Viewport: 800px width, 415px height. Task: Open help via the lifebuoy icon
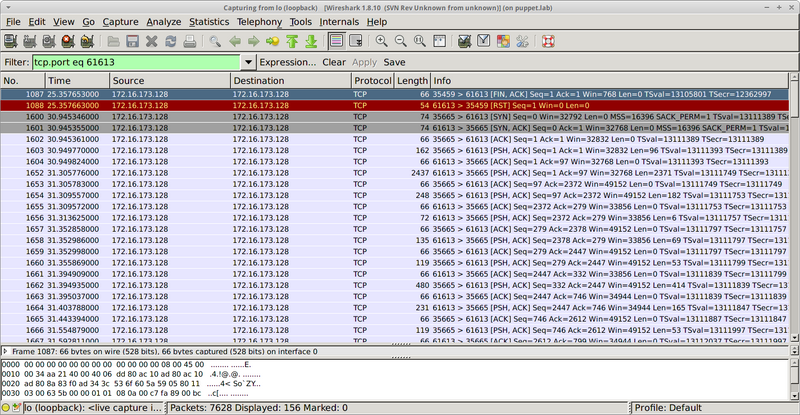(548, 41)
